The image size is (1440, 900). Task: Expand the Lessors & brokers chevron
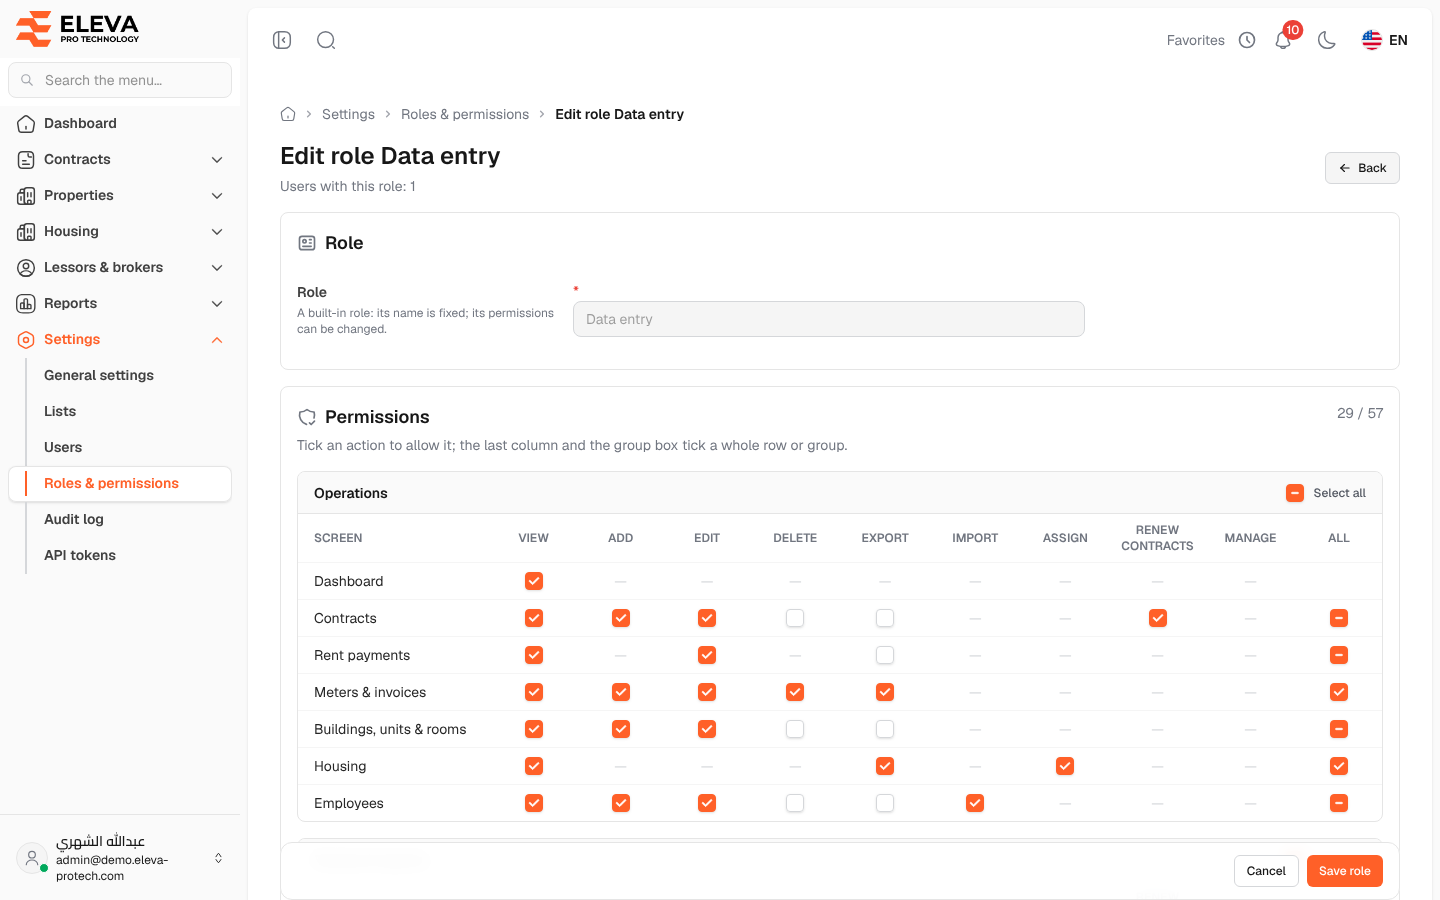pos(217,267)
